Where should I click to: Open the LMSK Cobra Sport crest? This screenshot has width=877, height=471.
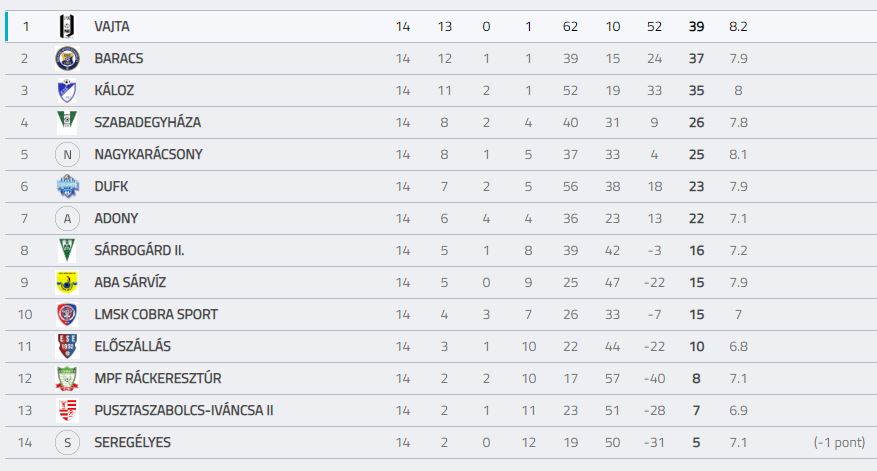tap(67, 314)
